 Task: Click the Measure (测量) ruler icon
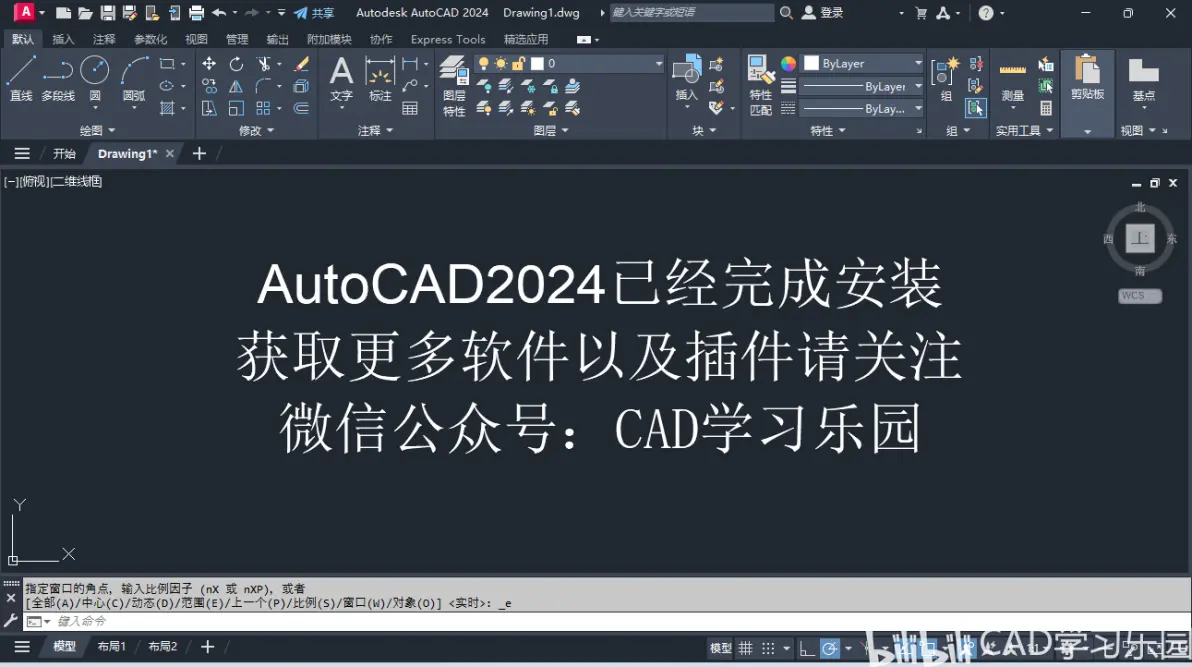click(x=1013, y=80)
